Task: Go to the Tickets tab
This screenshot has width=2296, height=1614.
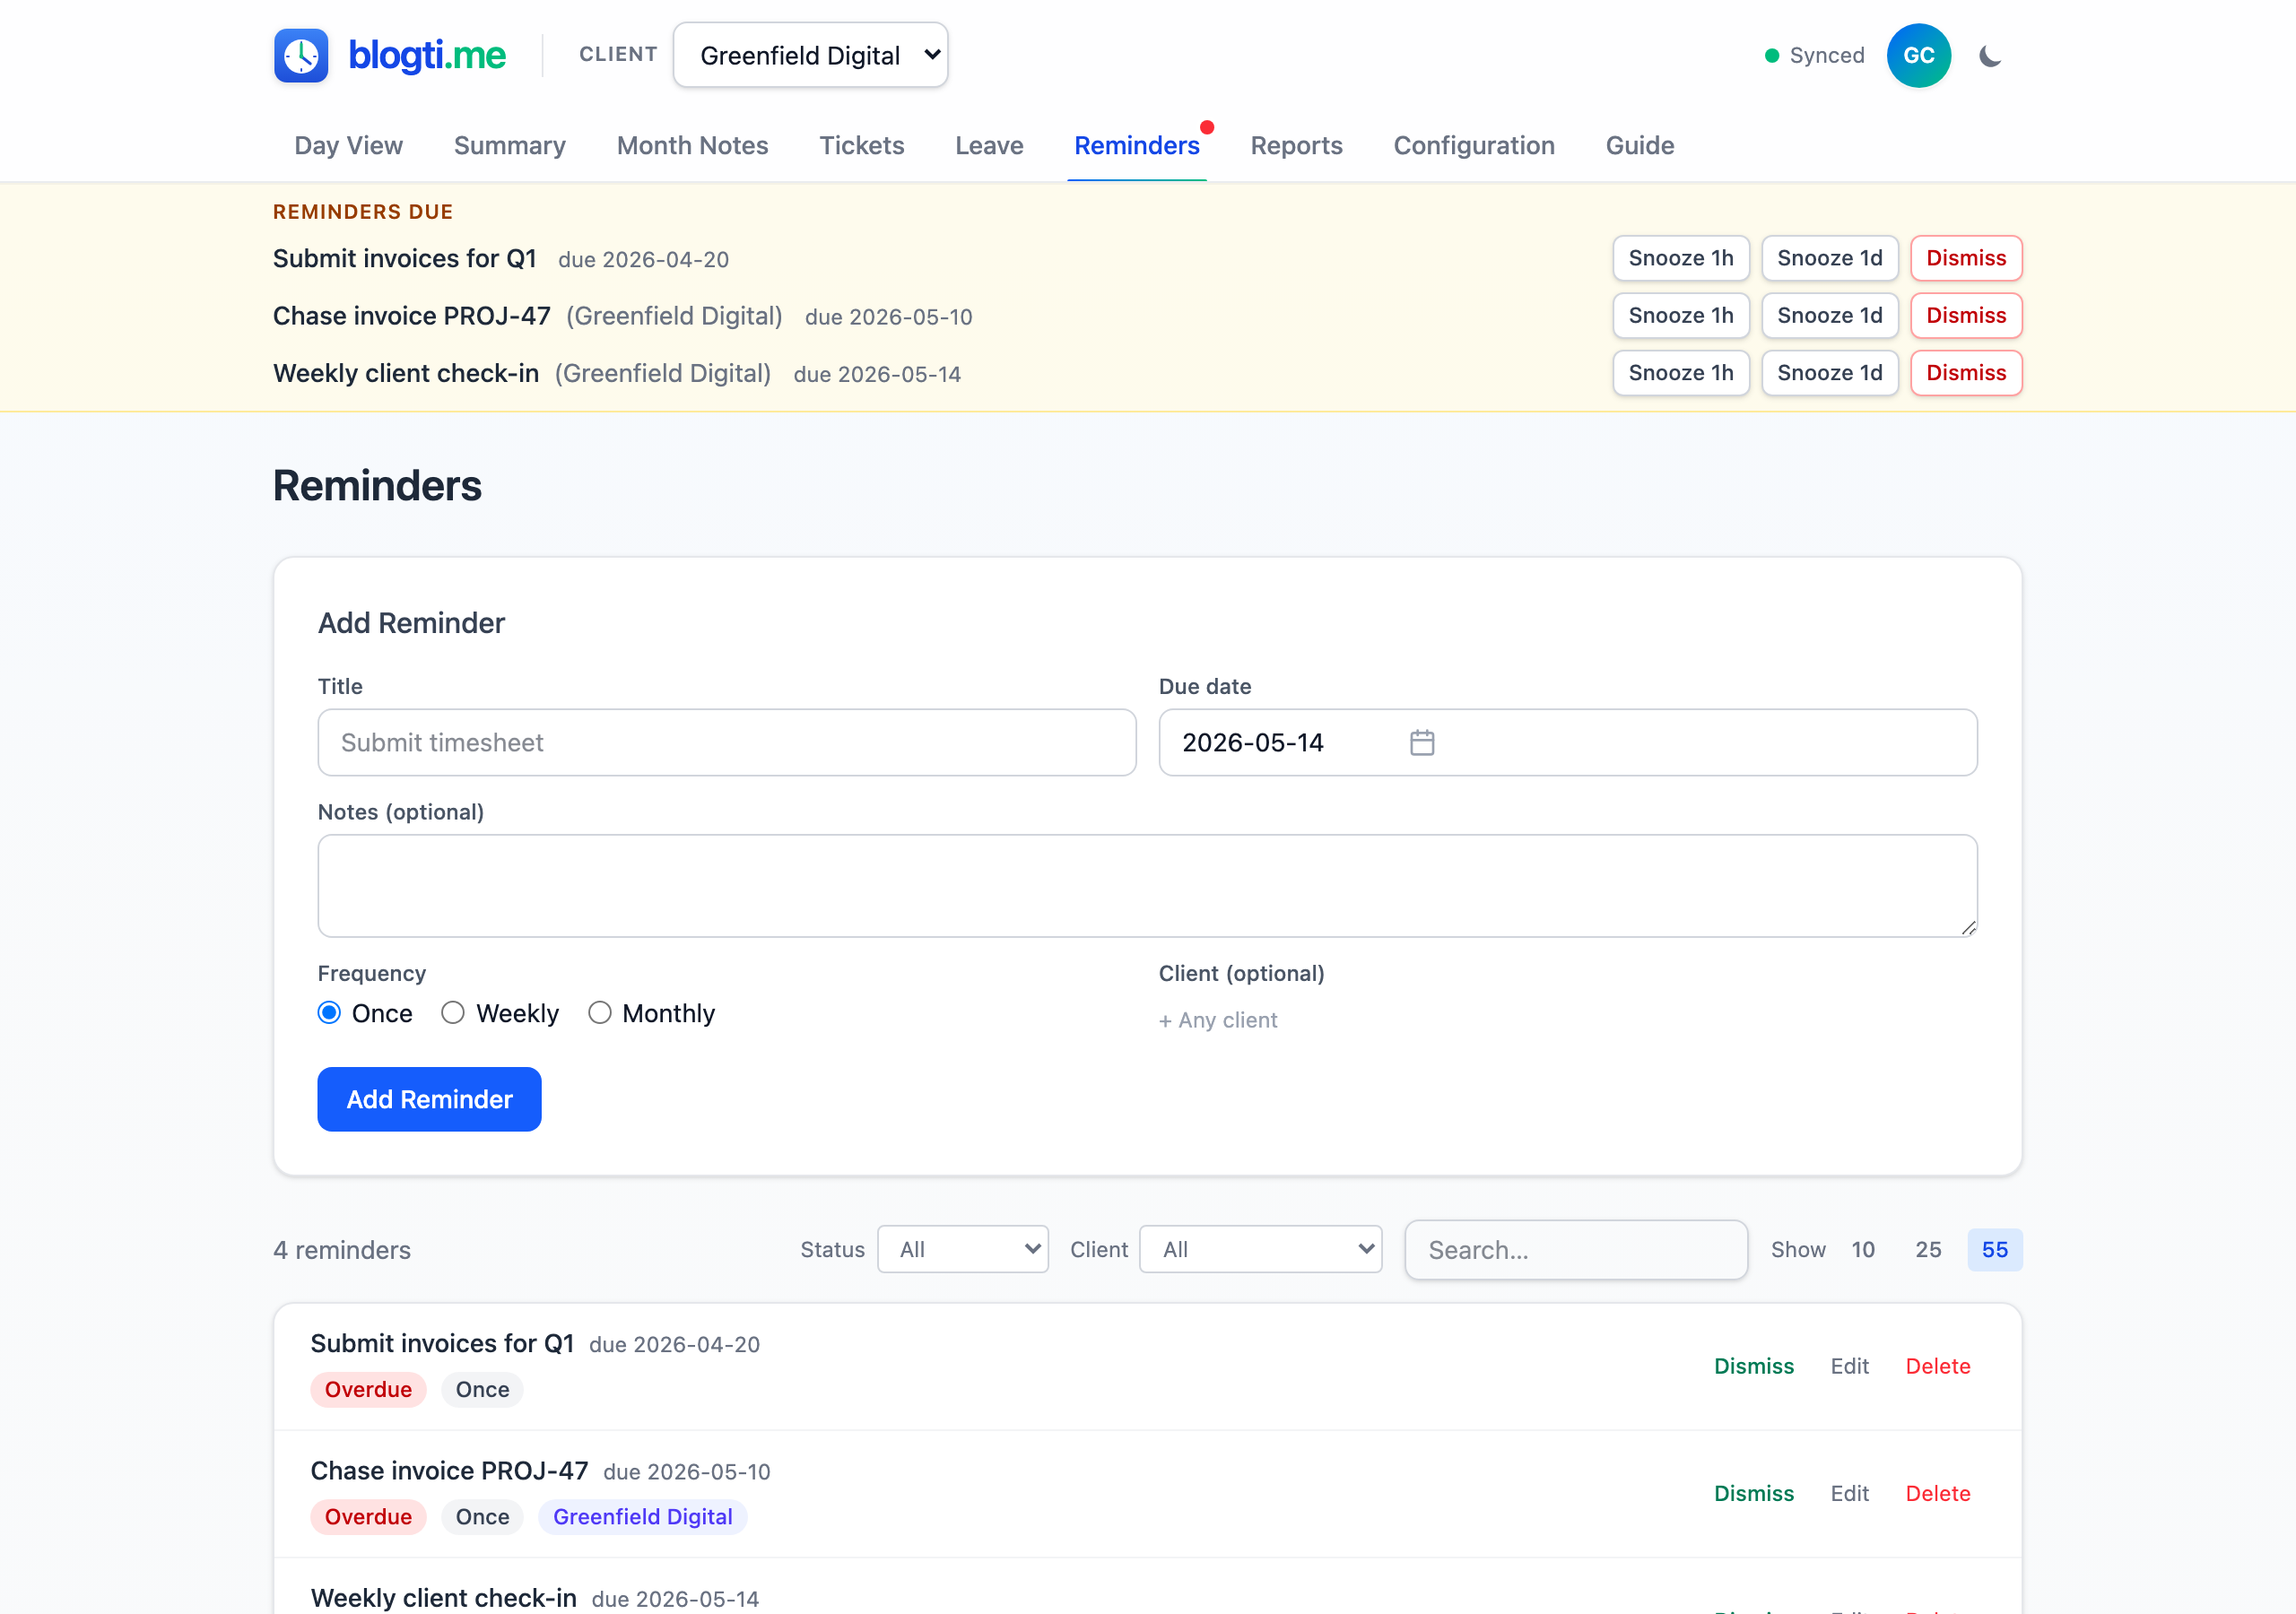Action: point(861,146)
